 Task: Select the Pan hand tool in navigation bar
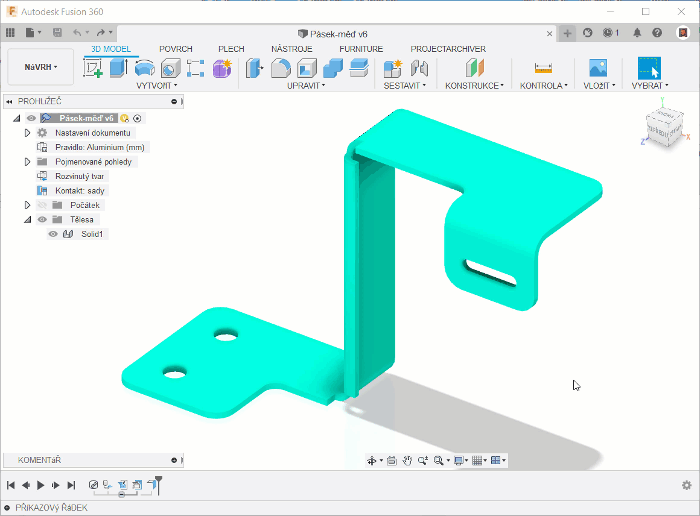(407, 461)
